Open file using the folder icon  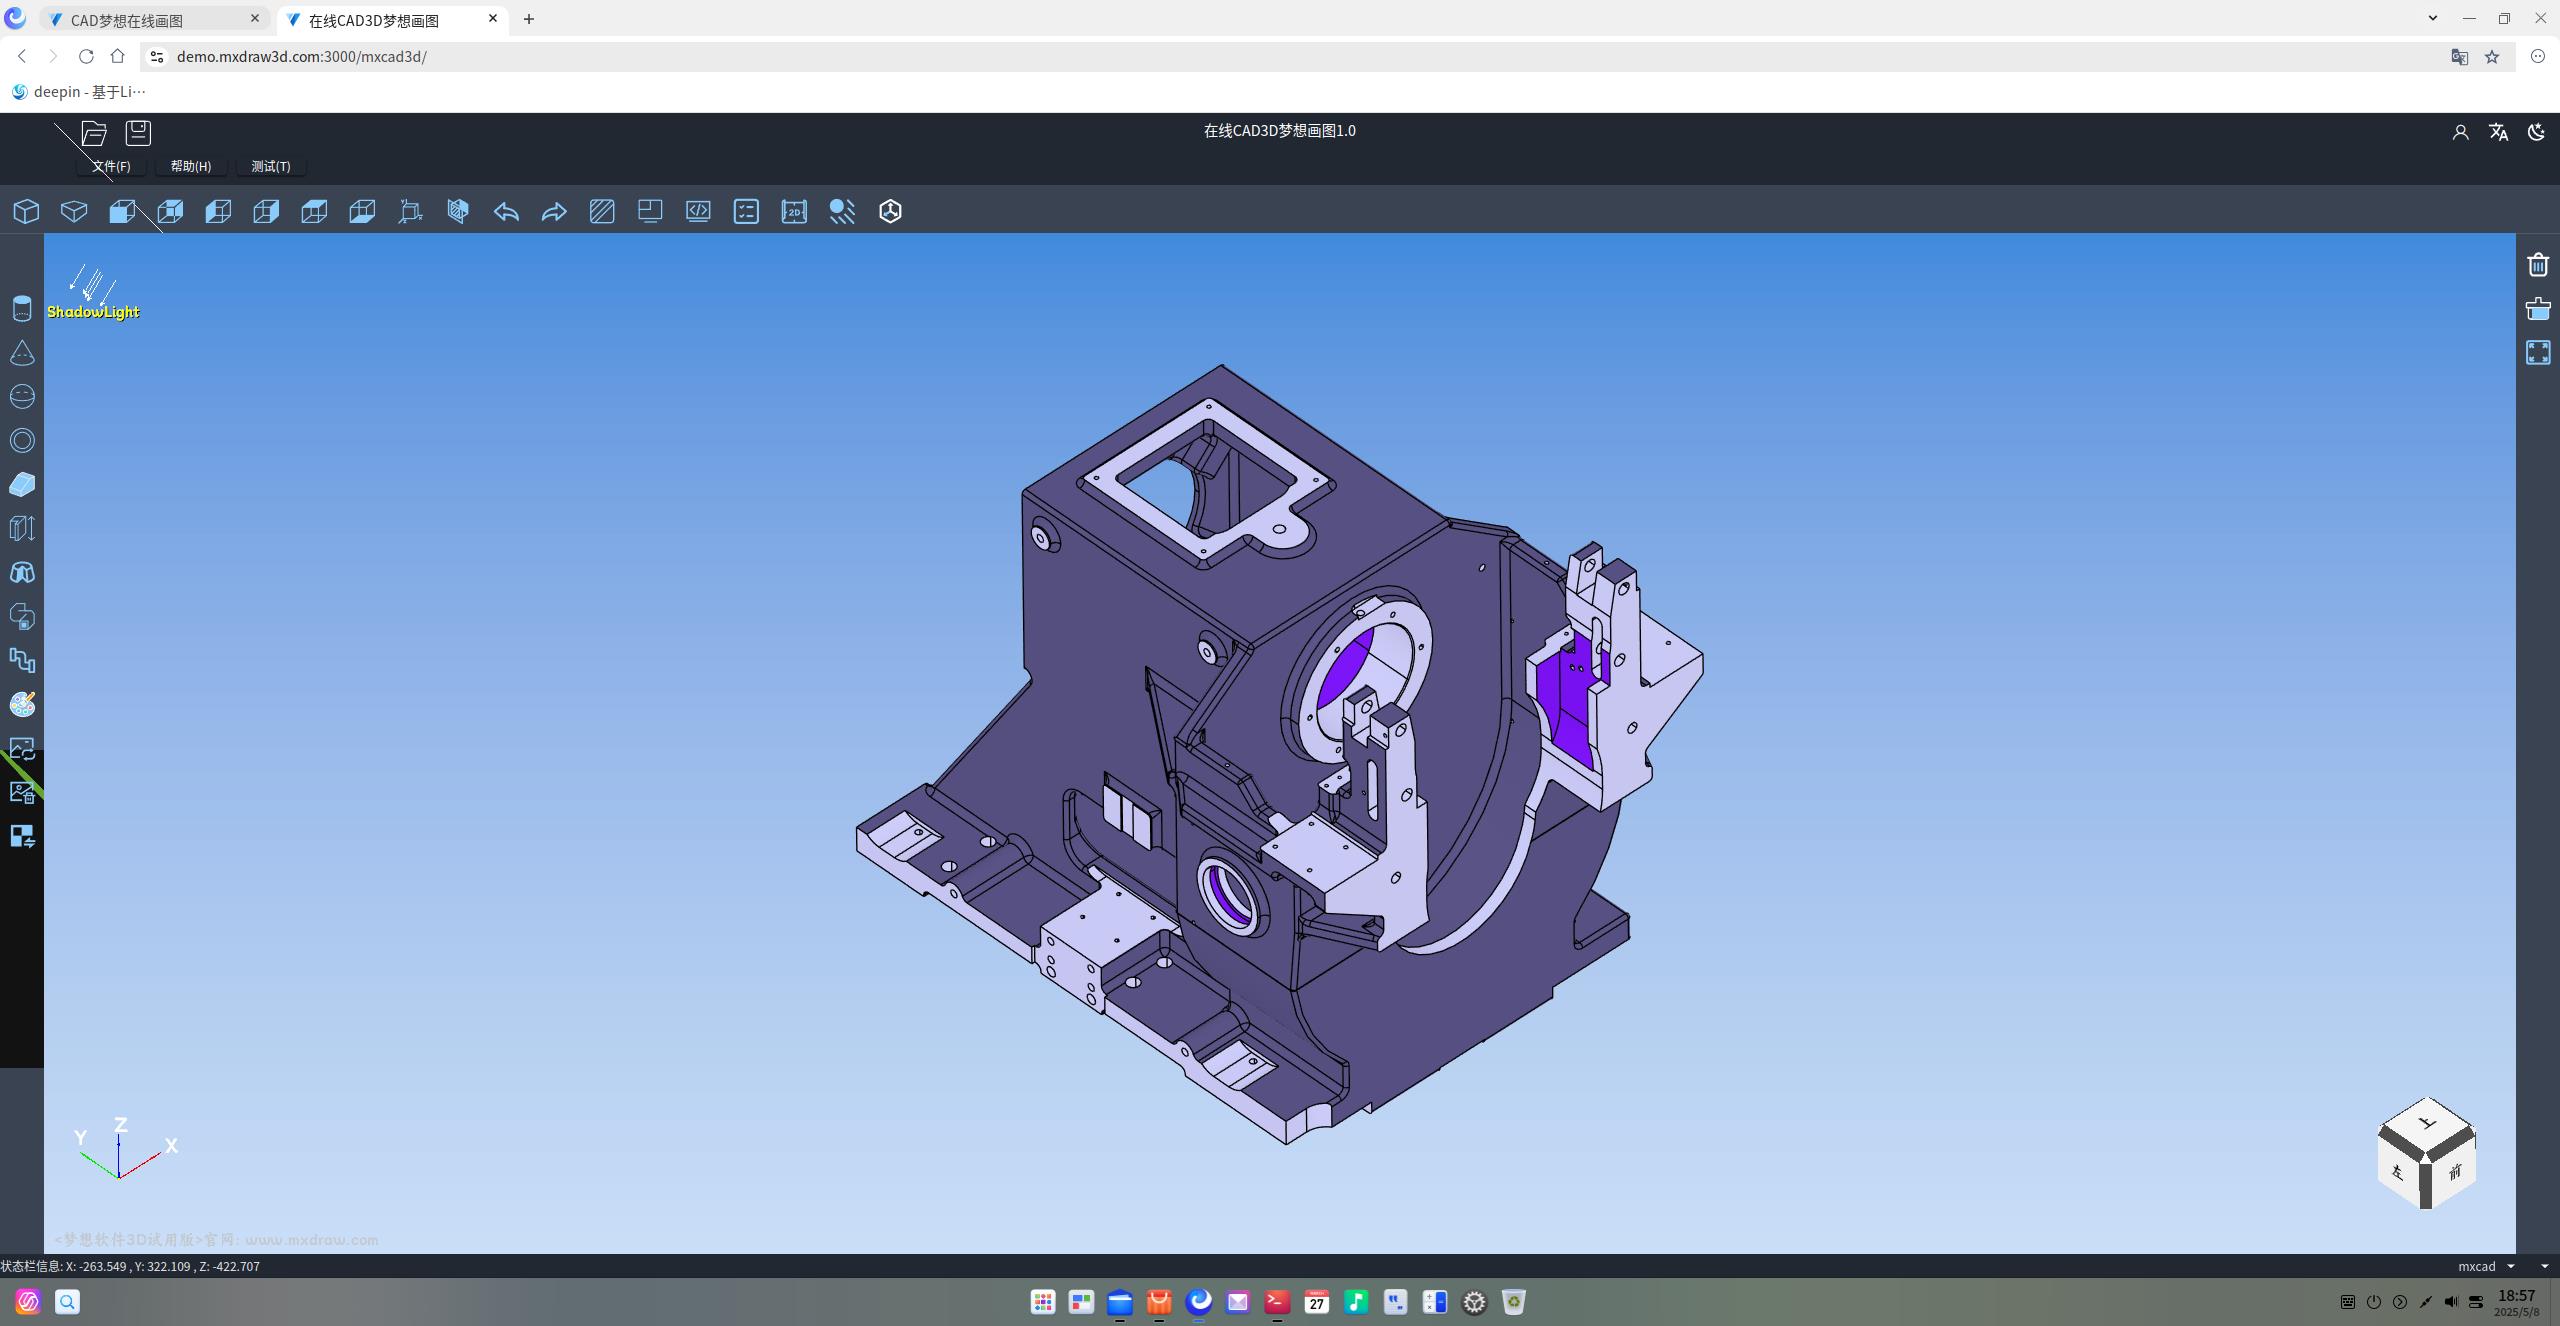(94, 133)
